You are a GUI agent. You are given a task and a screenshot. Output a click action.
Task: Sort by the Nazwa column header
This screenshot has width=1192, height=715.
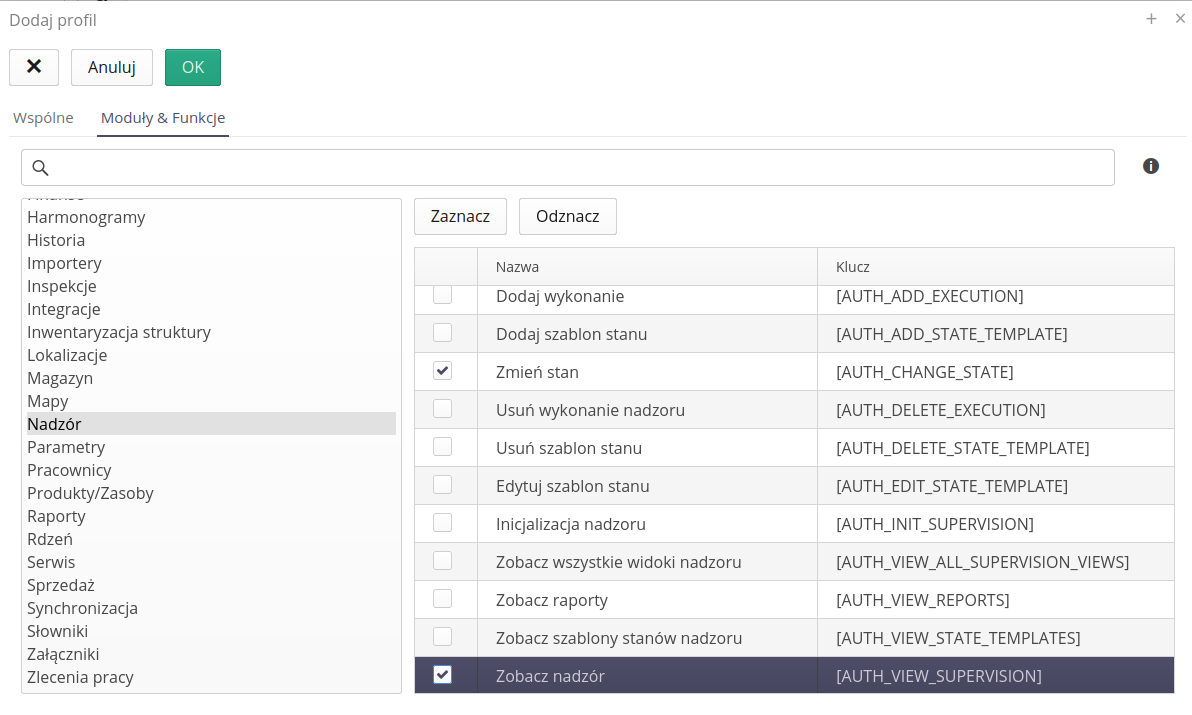pos(518,267)
